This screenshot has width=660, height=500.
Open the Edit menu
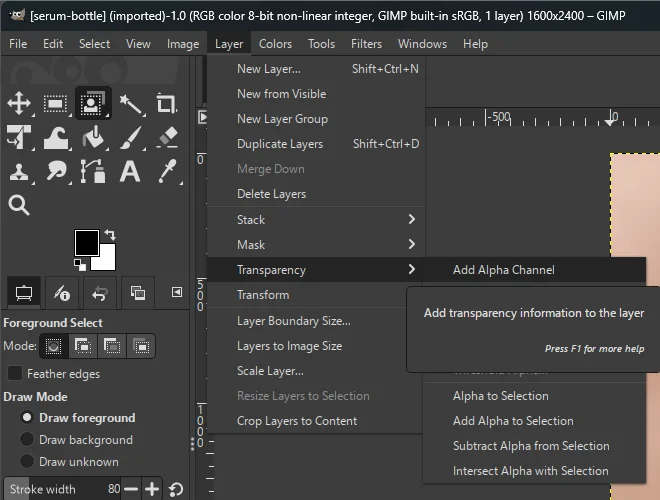[53, 44]
